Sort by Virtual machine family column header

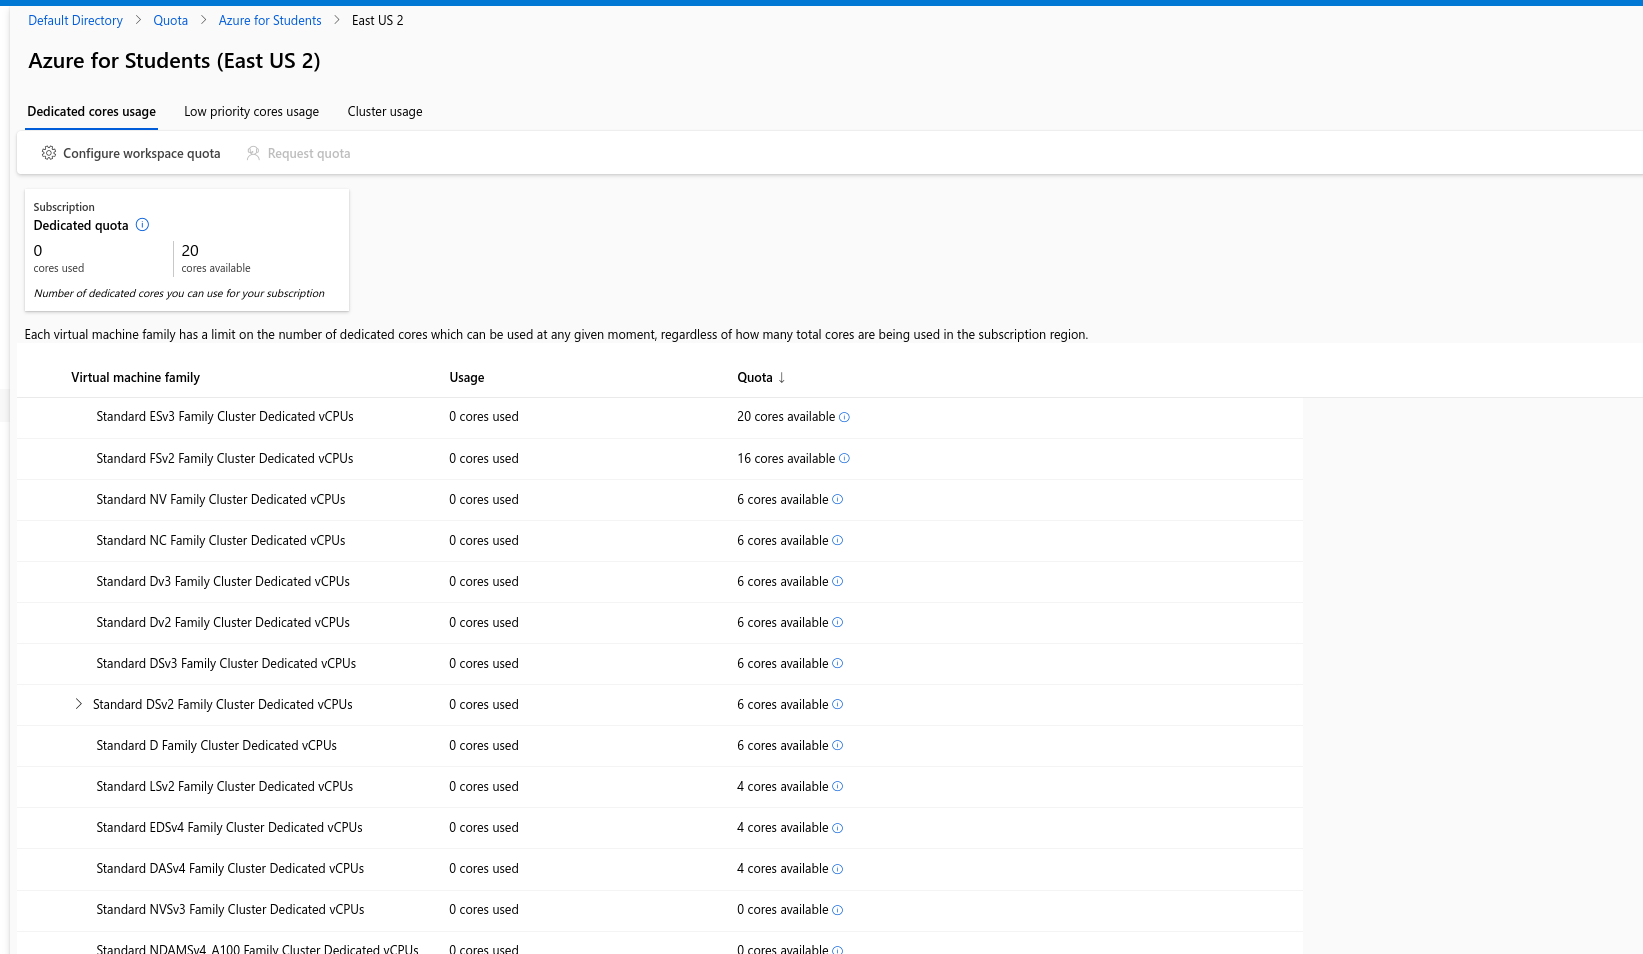click(x=136, y=377)
